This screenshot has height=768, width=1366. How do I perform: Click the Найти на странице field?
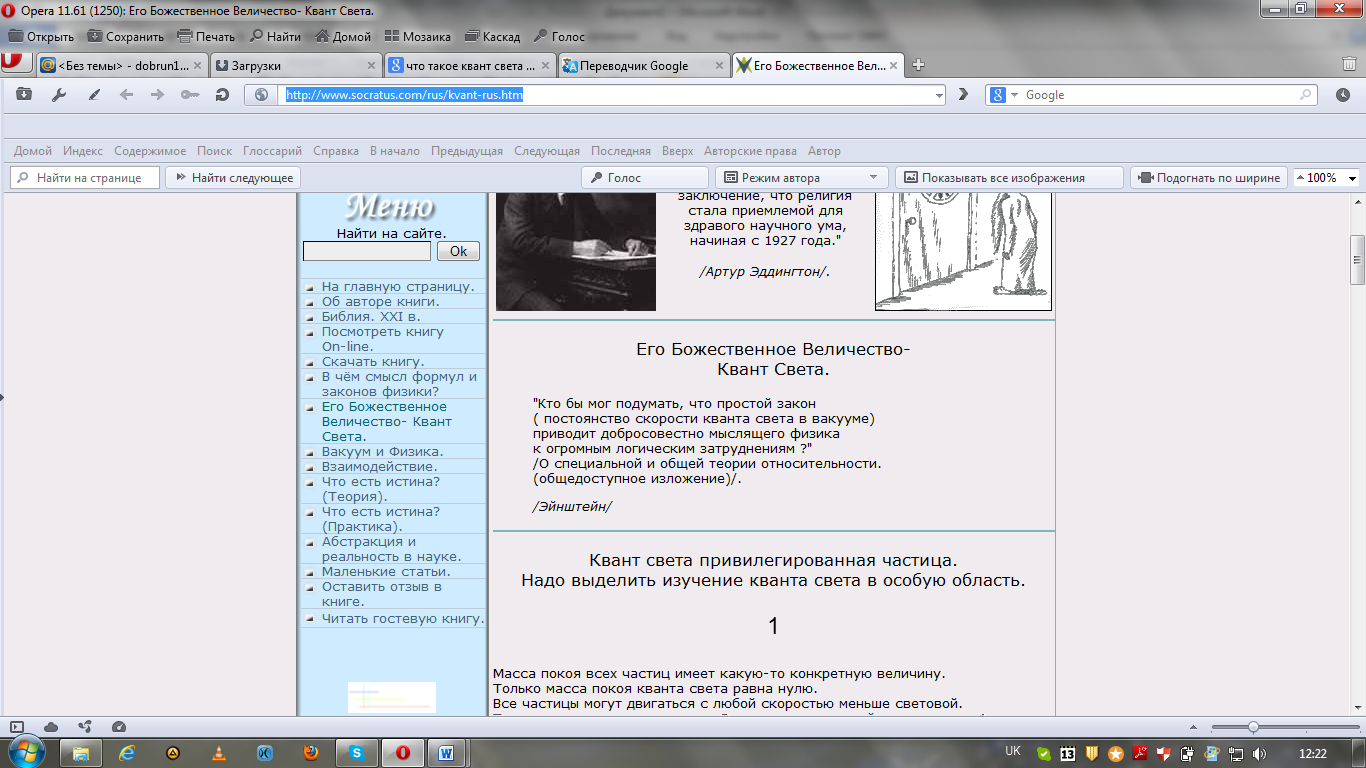point(85,178)
